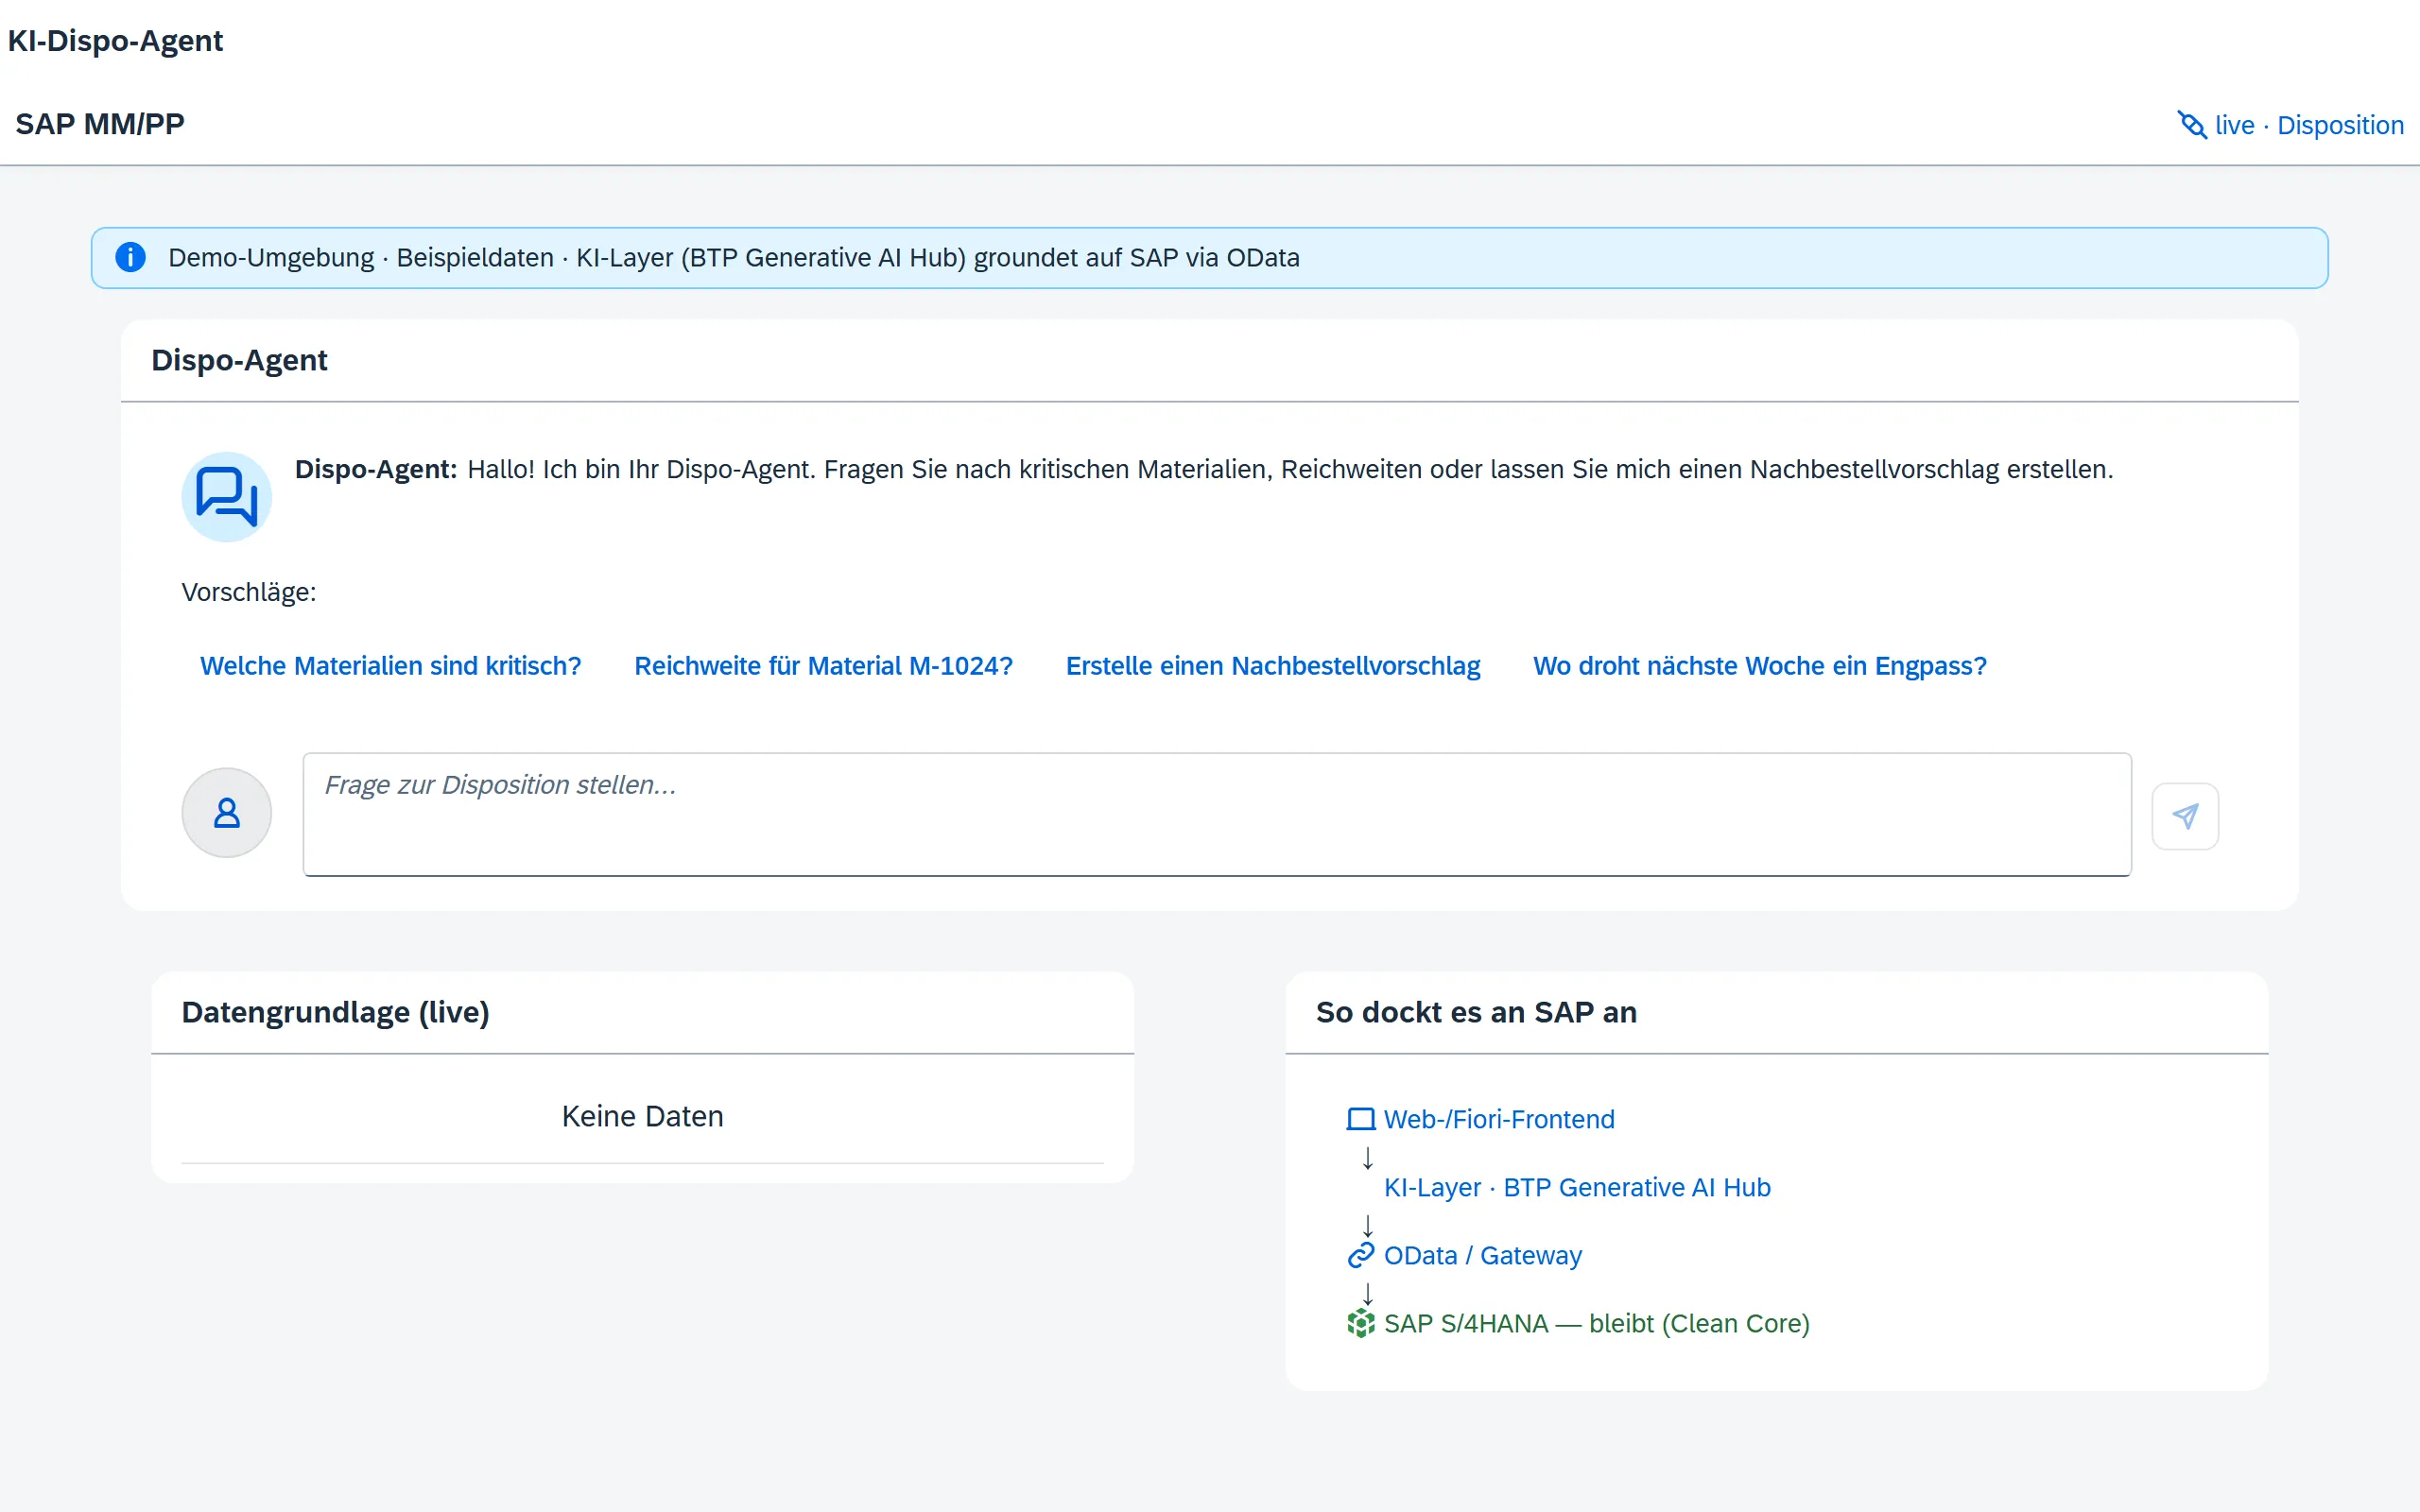Click the 'KI-Dispo-Agent' page title
This screenshot has width=2420, height=1512.
(115, 40)
